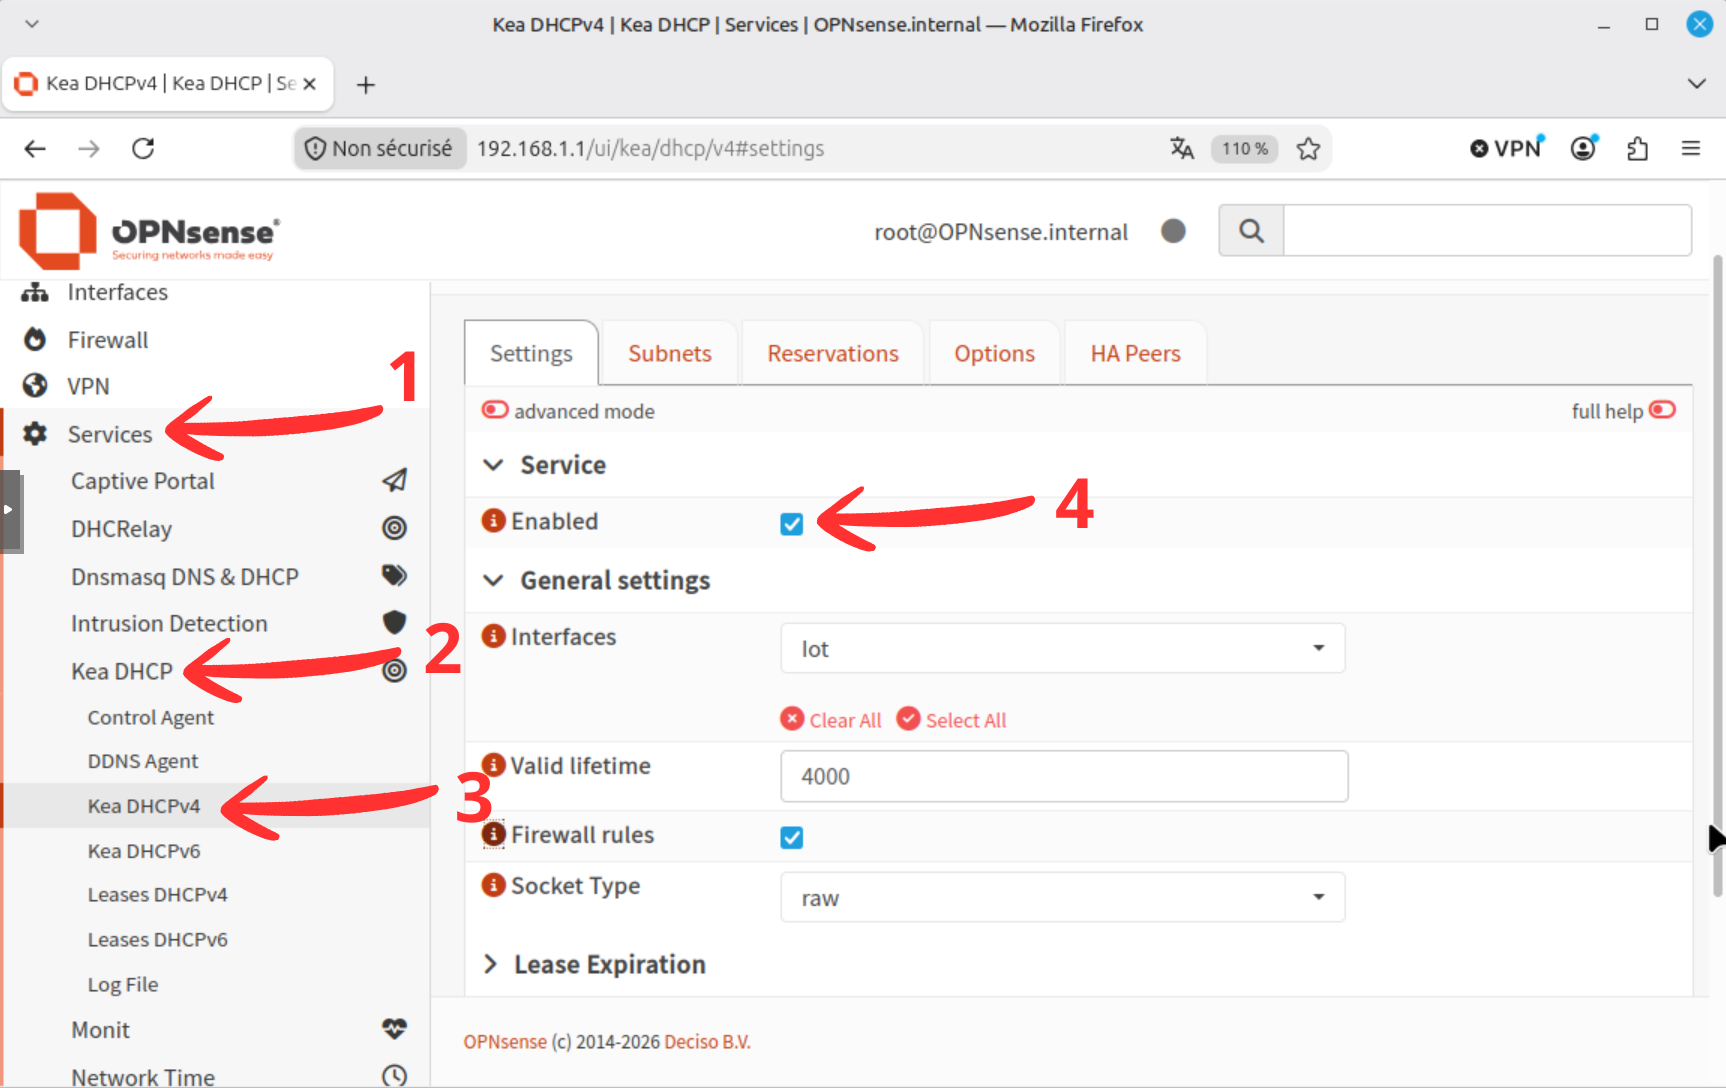The height and width of the screenshot is (1088, 1726).
Task: Open Kea DHCPv6 menu entry
Action: coord(144,851)
